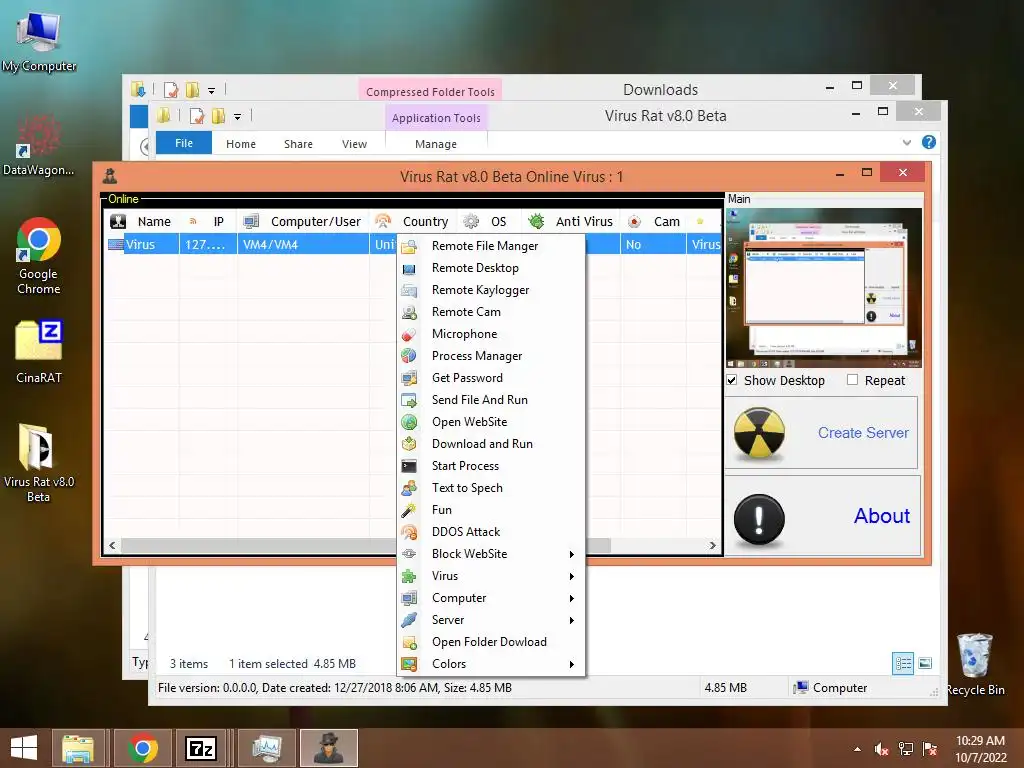Click the Download and Run icon
Image resolution: width=1024 pixels, height=768 pixels.
[x=409, y=444]
